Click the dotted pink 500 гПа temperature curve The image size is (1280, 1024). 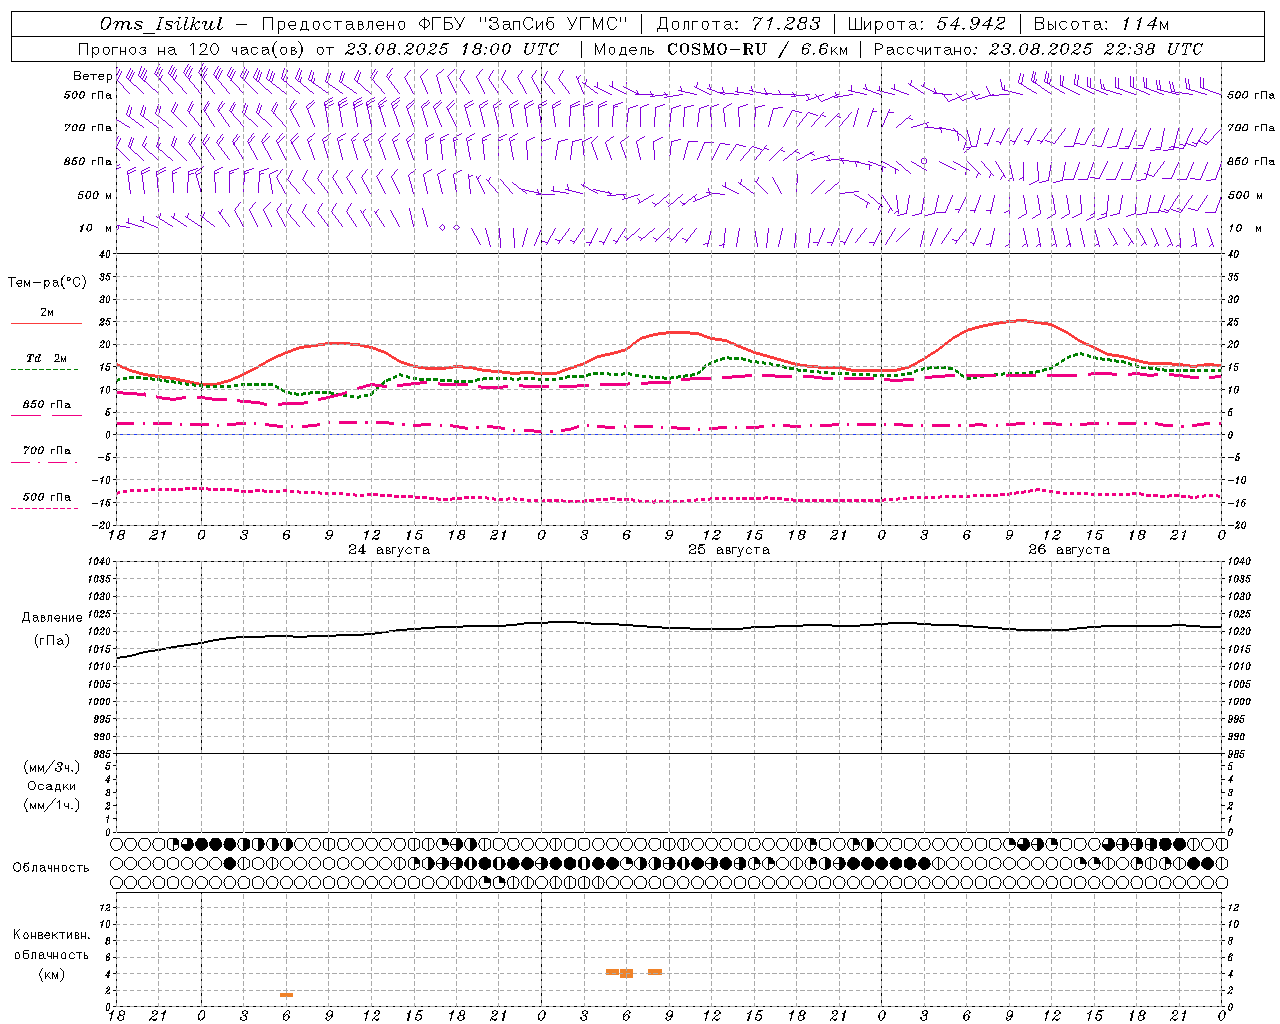[670, 500]
